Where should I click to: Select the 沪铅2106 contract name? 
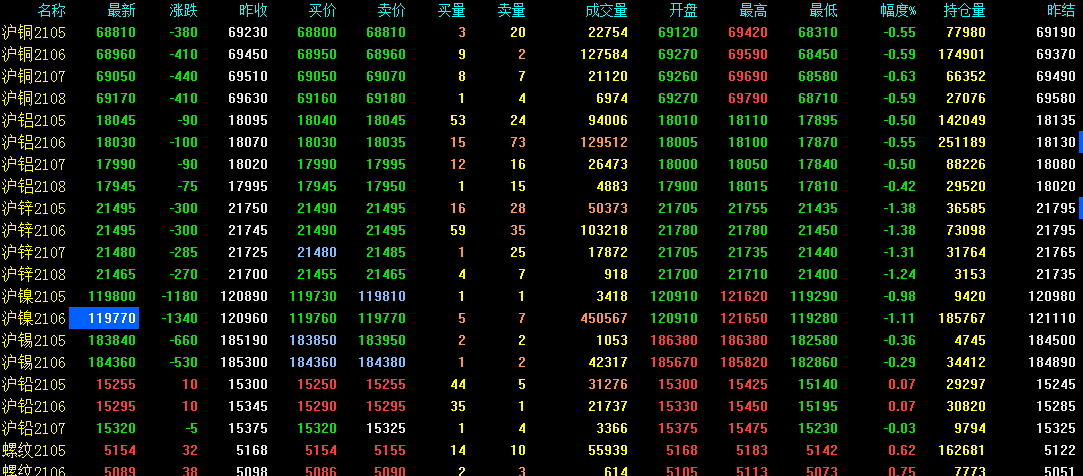33,407
